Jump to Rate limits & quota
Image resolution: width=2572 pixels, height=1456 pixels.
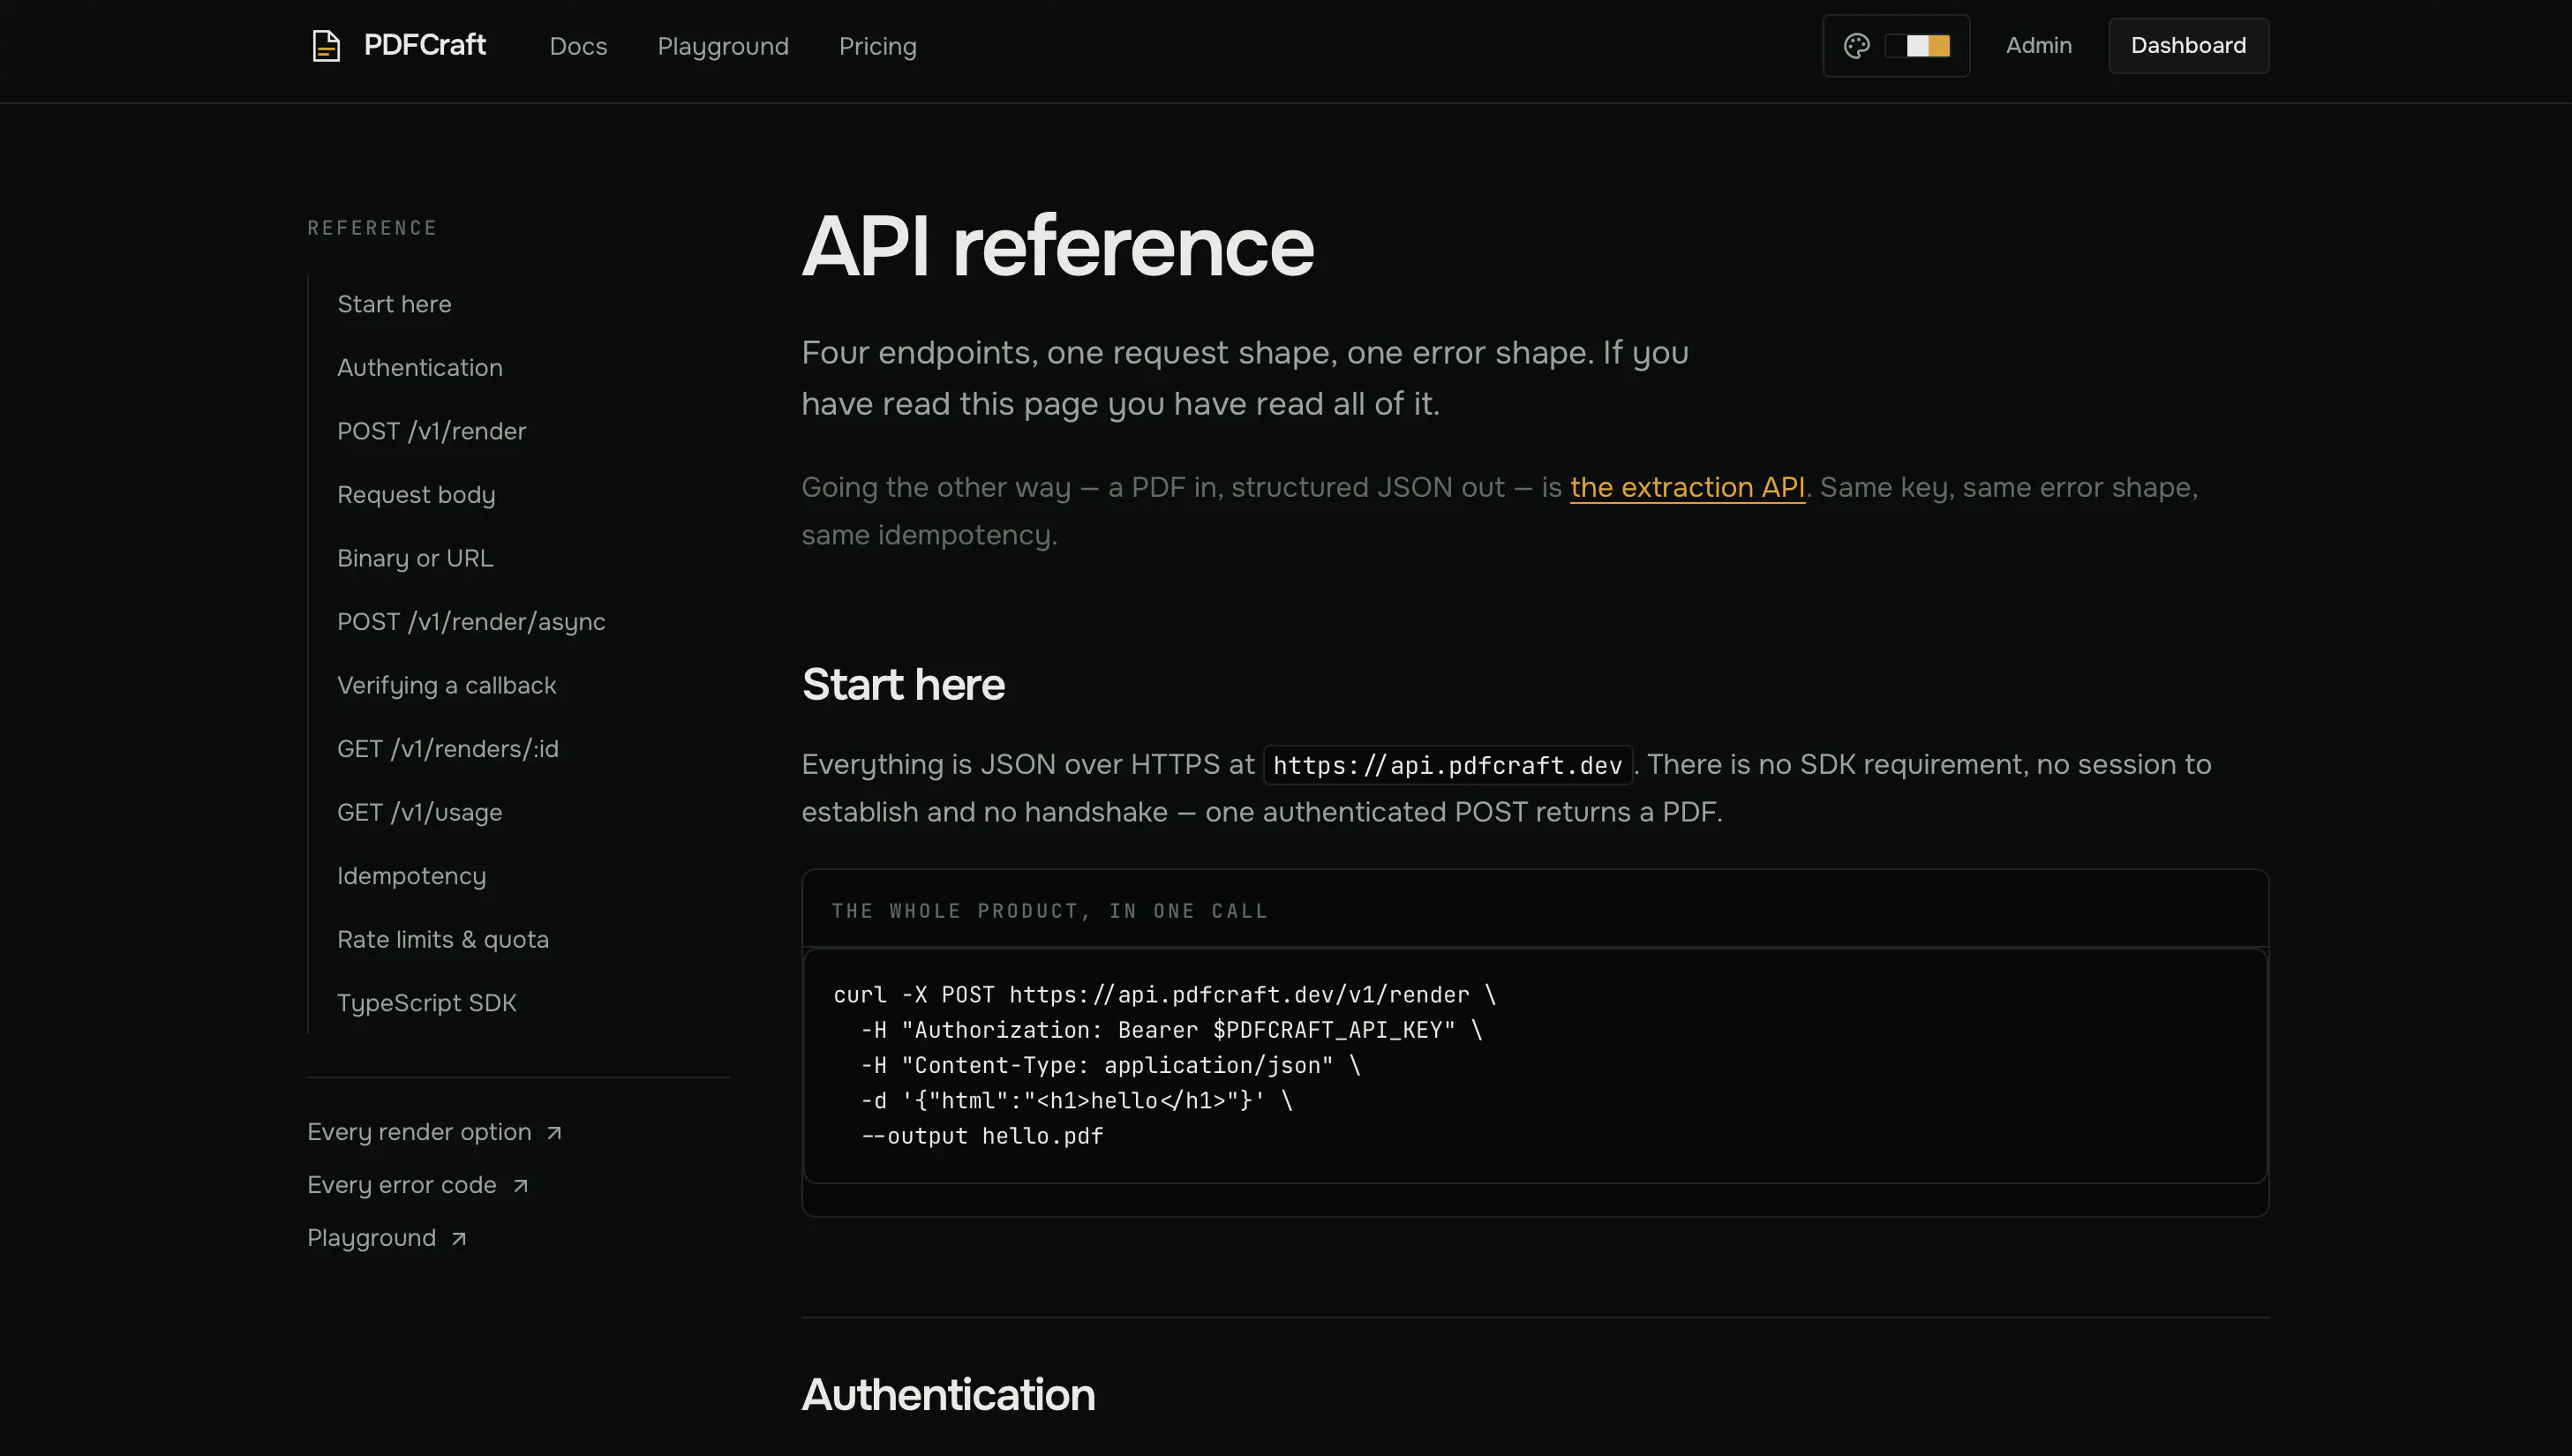(x=443, y=939)
